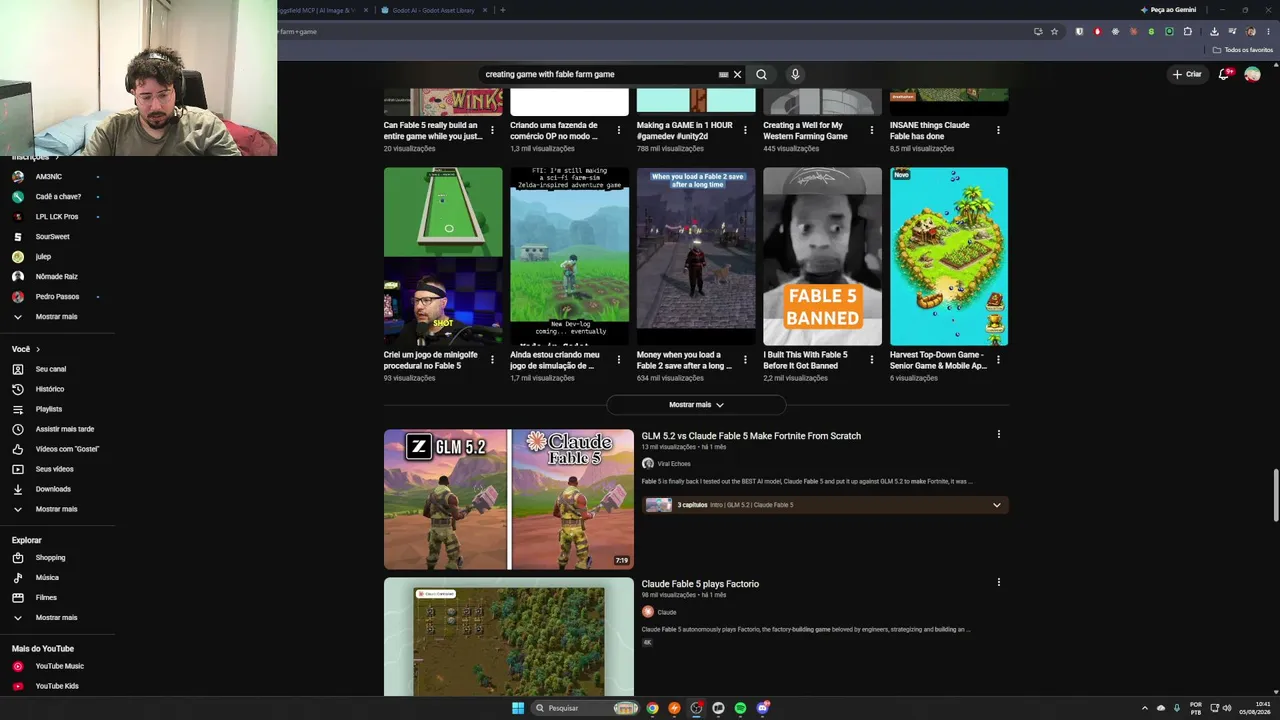Open Chrome downloads icon in toolbar

1214,31
